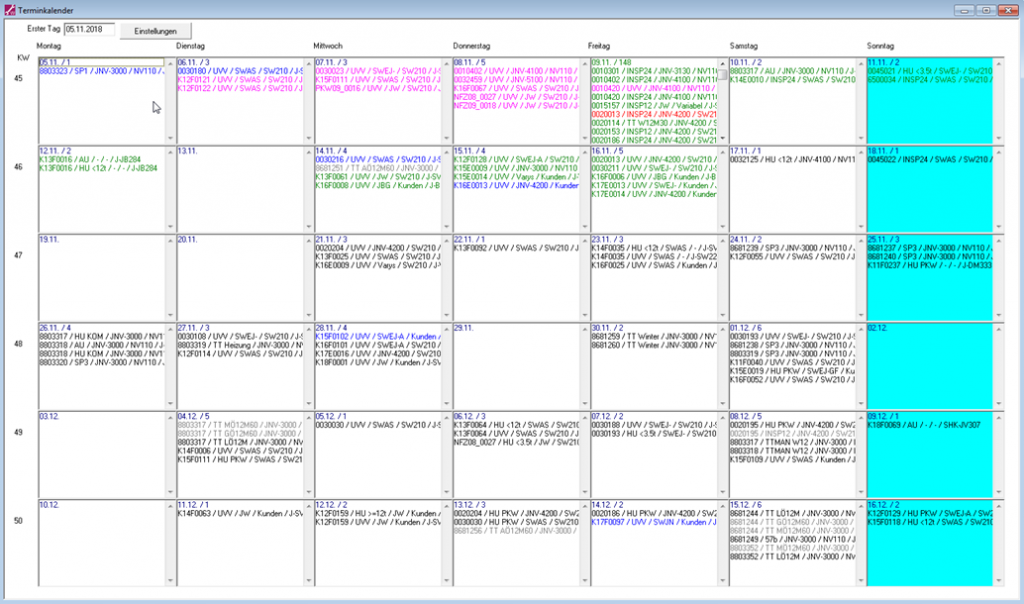The image size is (1024, 604).
Task: Maximize the Terminkalender window
Action: pos(986,8)
